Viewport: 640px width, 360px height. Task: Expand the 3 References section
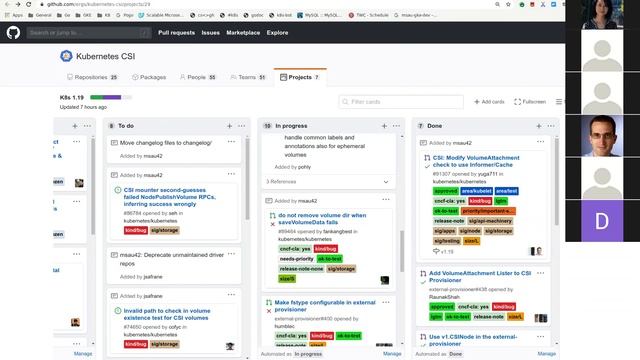tap(386, 182)
